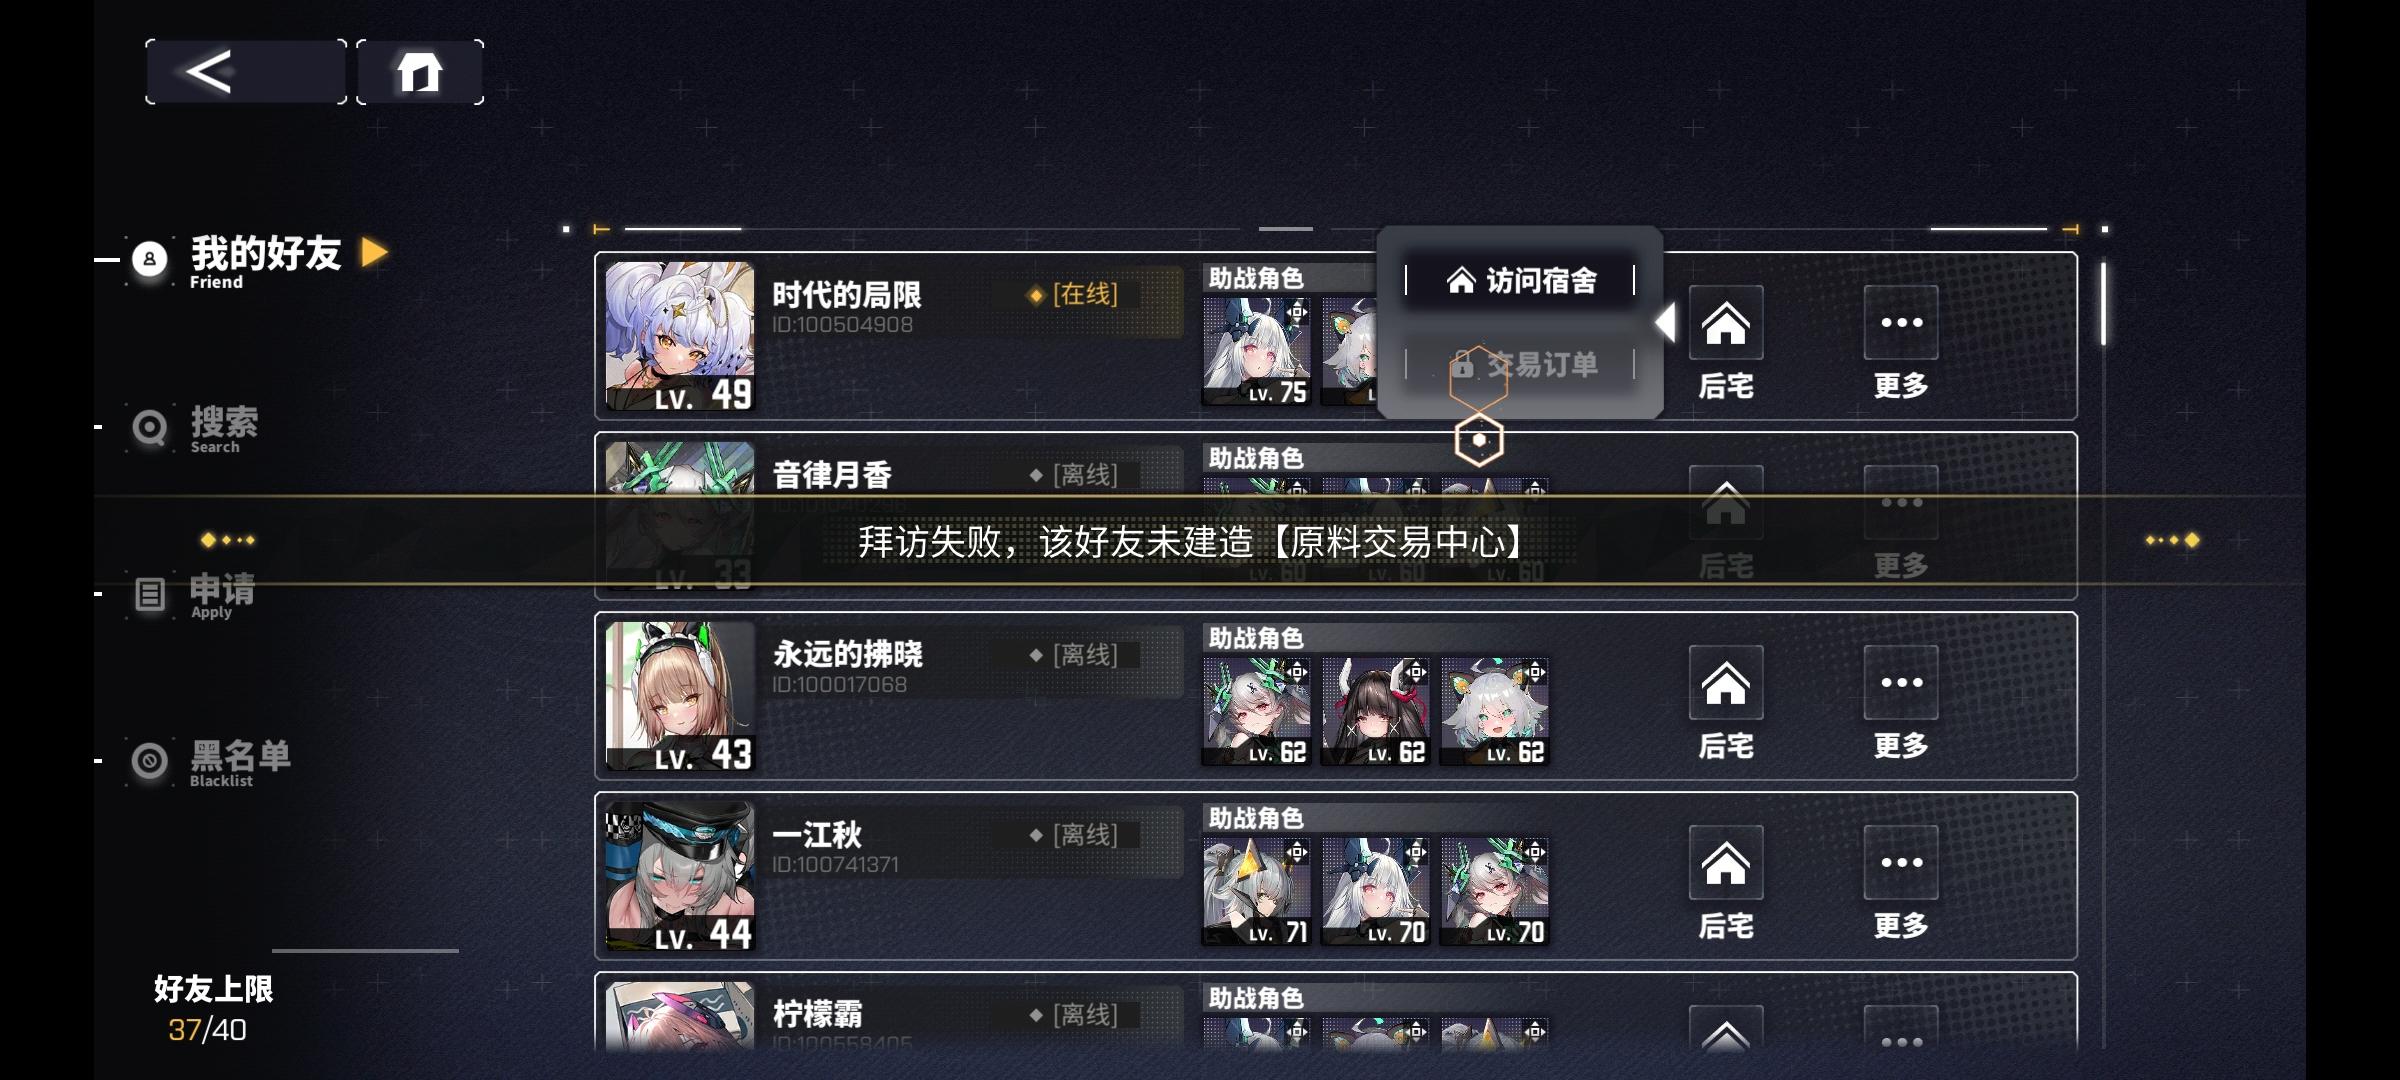
Task: Go to the home screen icon
Action: [420, 72]
